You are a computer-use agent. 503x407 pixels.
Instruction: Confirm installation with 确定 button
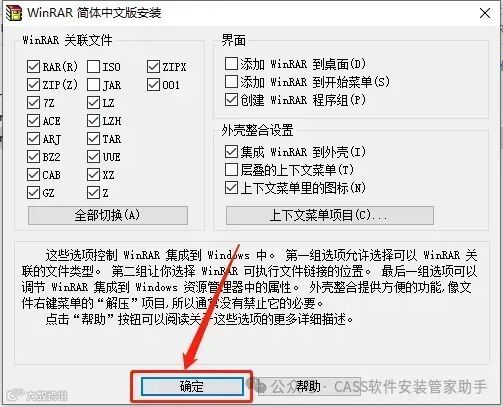tap(192, 386)
